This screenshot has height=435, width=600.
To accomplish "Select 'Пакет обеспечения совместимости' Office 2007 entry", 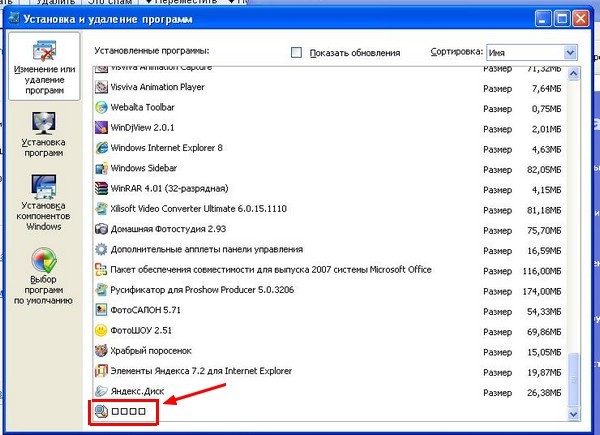I will point(271,270).
